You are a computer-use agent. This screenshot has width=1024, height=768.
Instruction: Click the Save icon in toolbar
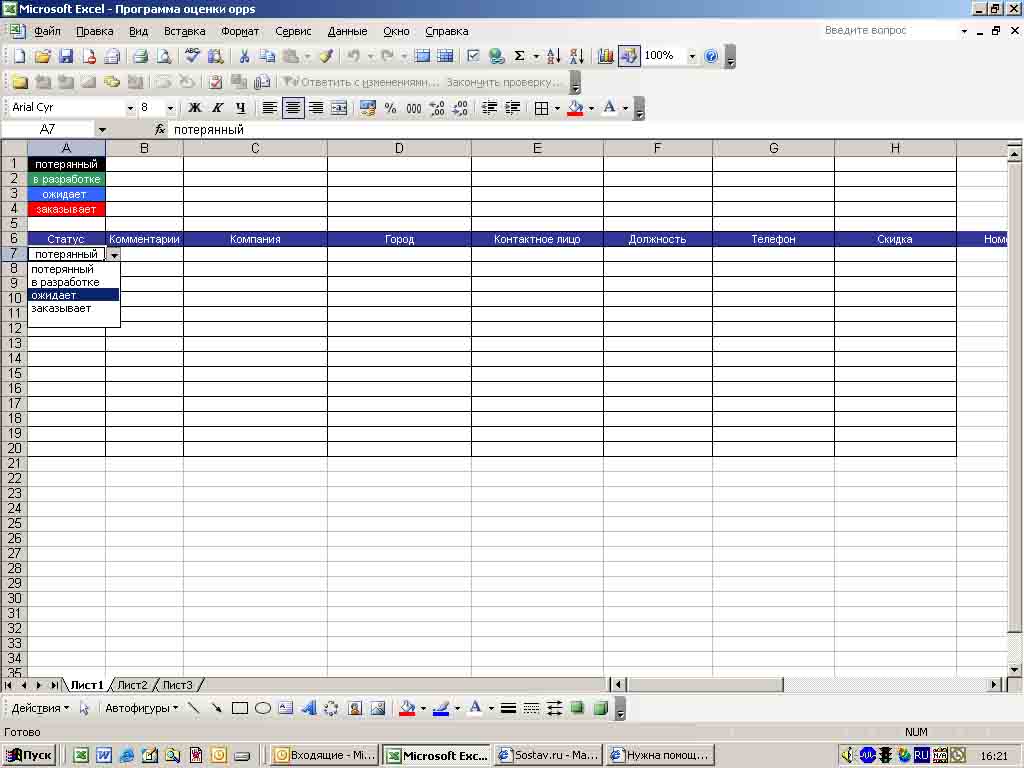point(66,57)
